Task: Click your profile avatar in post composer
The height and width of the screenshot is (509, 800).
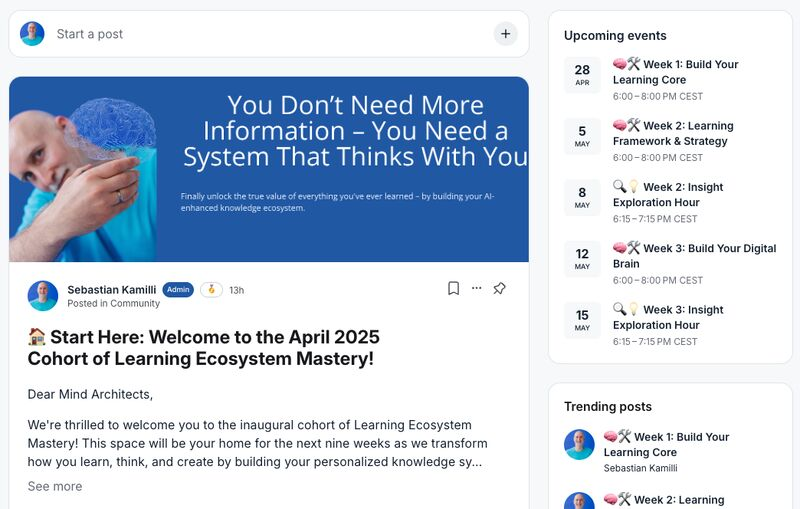Action: point(32,34)
